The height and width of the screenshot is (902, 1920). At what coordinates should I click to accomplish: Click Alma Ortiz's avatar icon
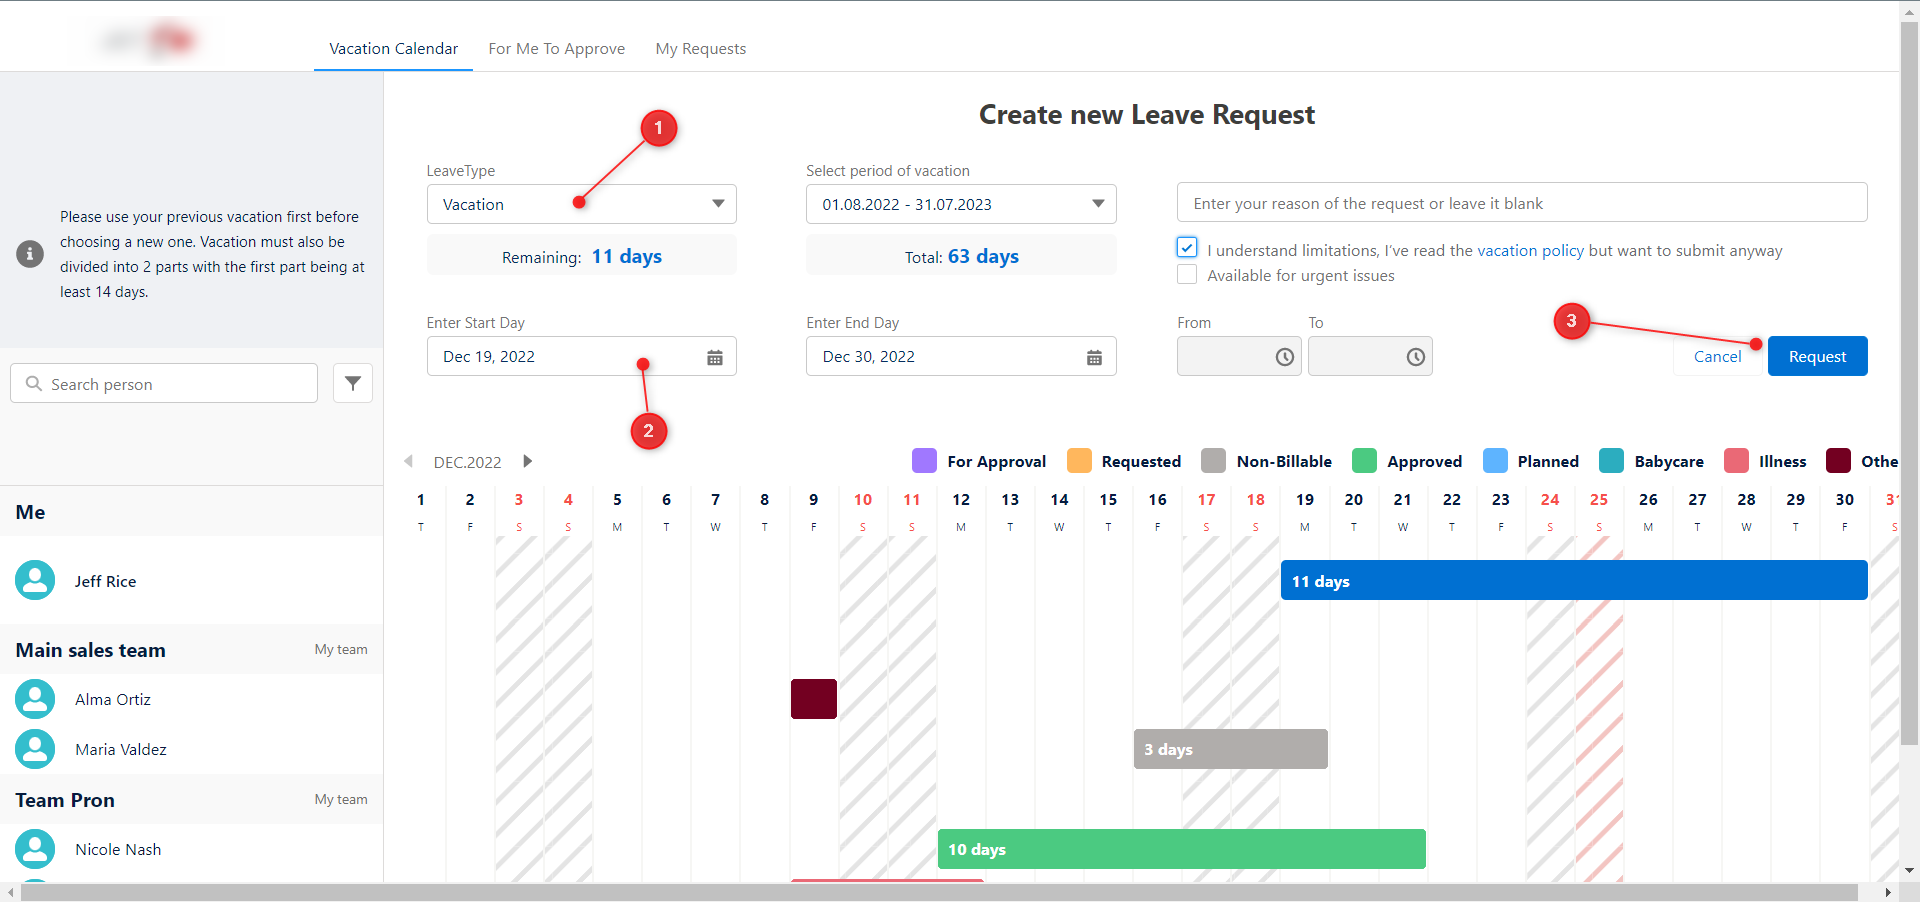[x=35, y=699]
